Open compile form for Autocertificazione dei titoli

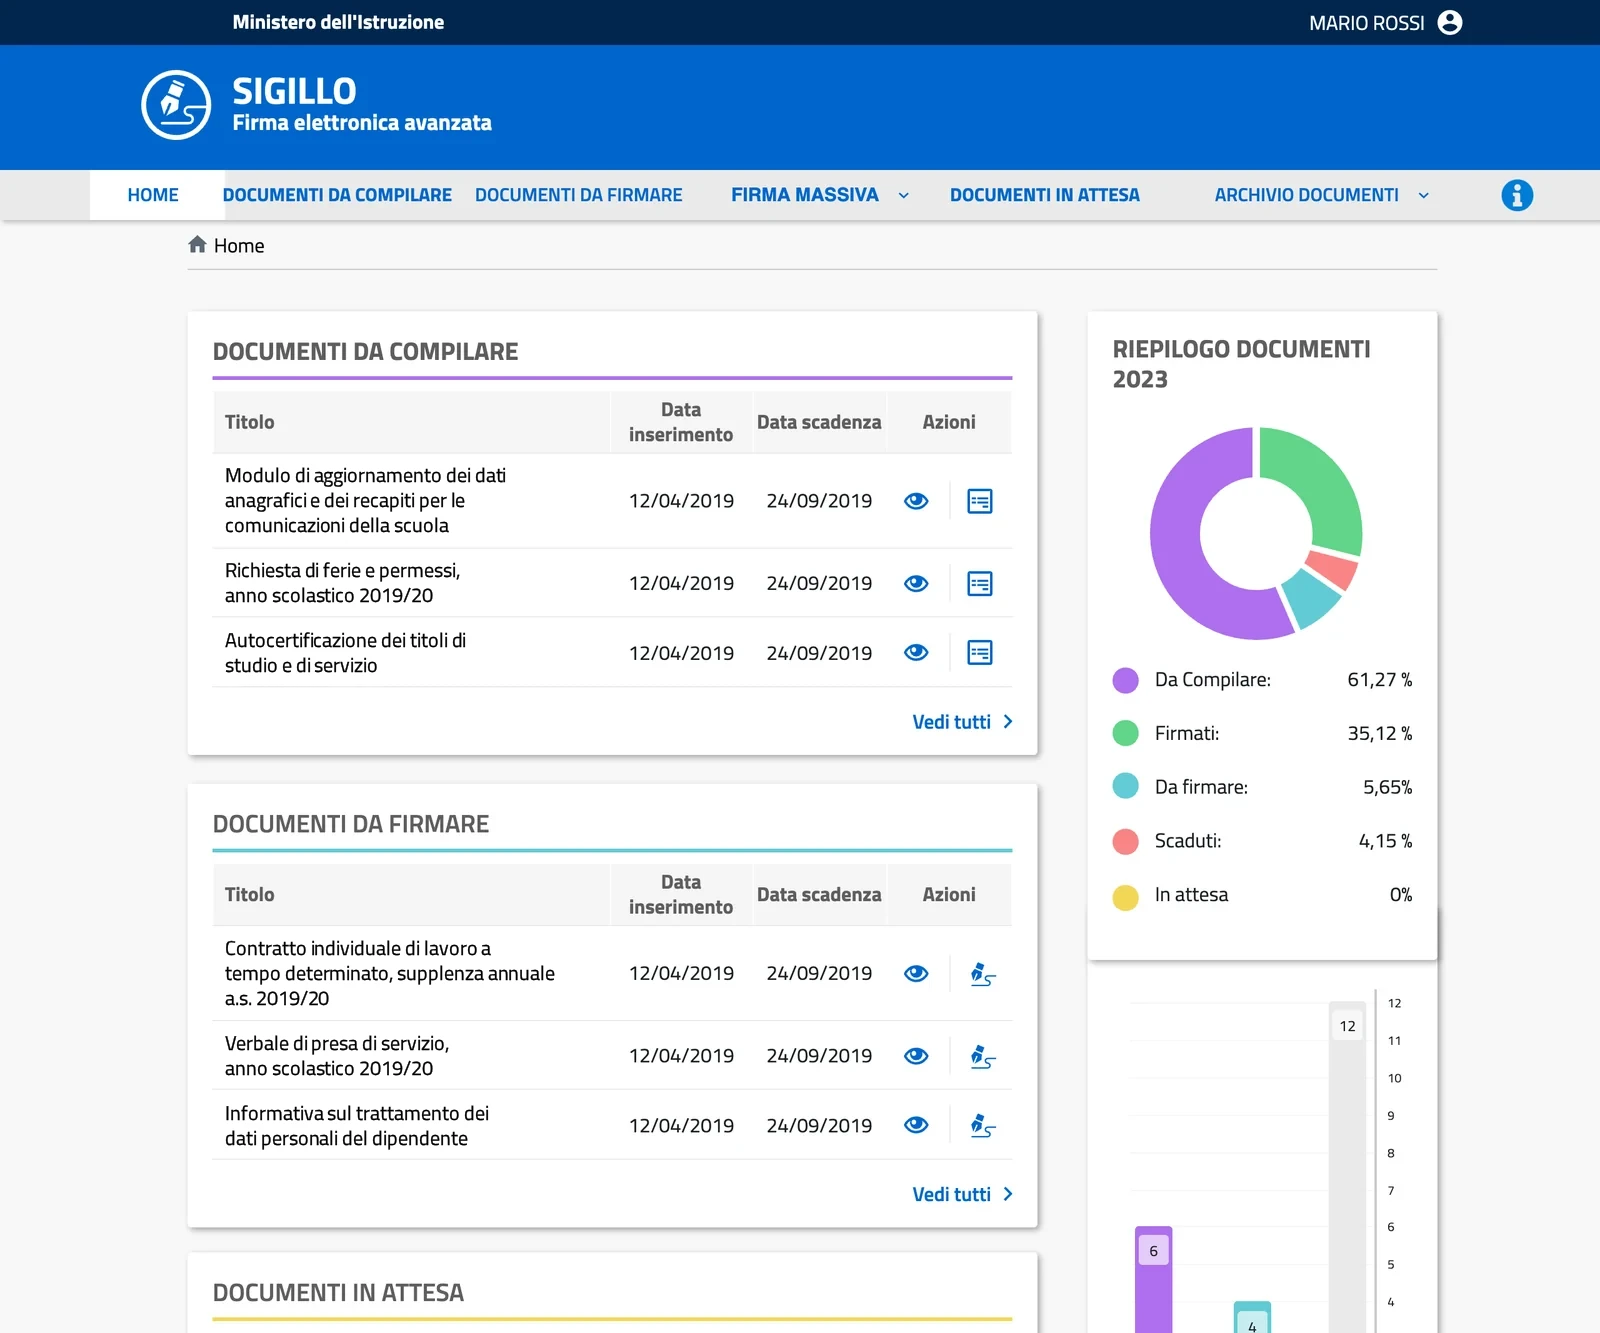tap(980, 653)
